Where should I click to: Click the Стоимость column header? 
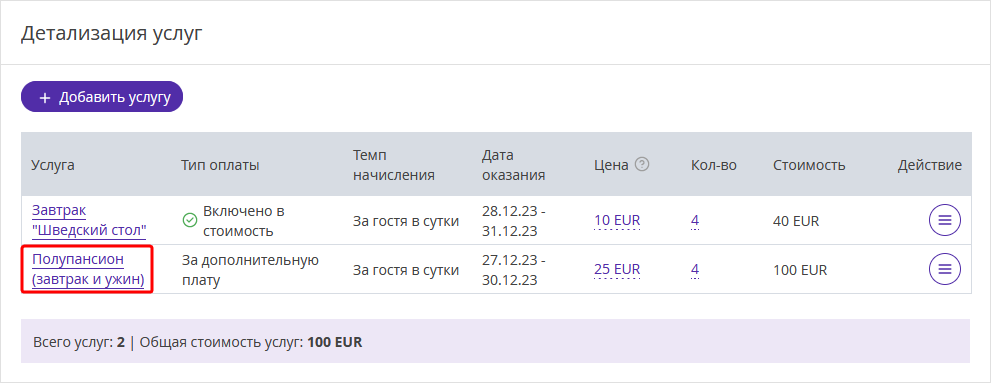coord(809,166)
